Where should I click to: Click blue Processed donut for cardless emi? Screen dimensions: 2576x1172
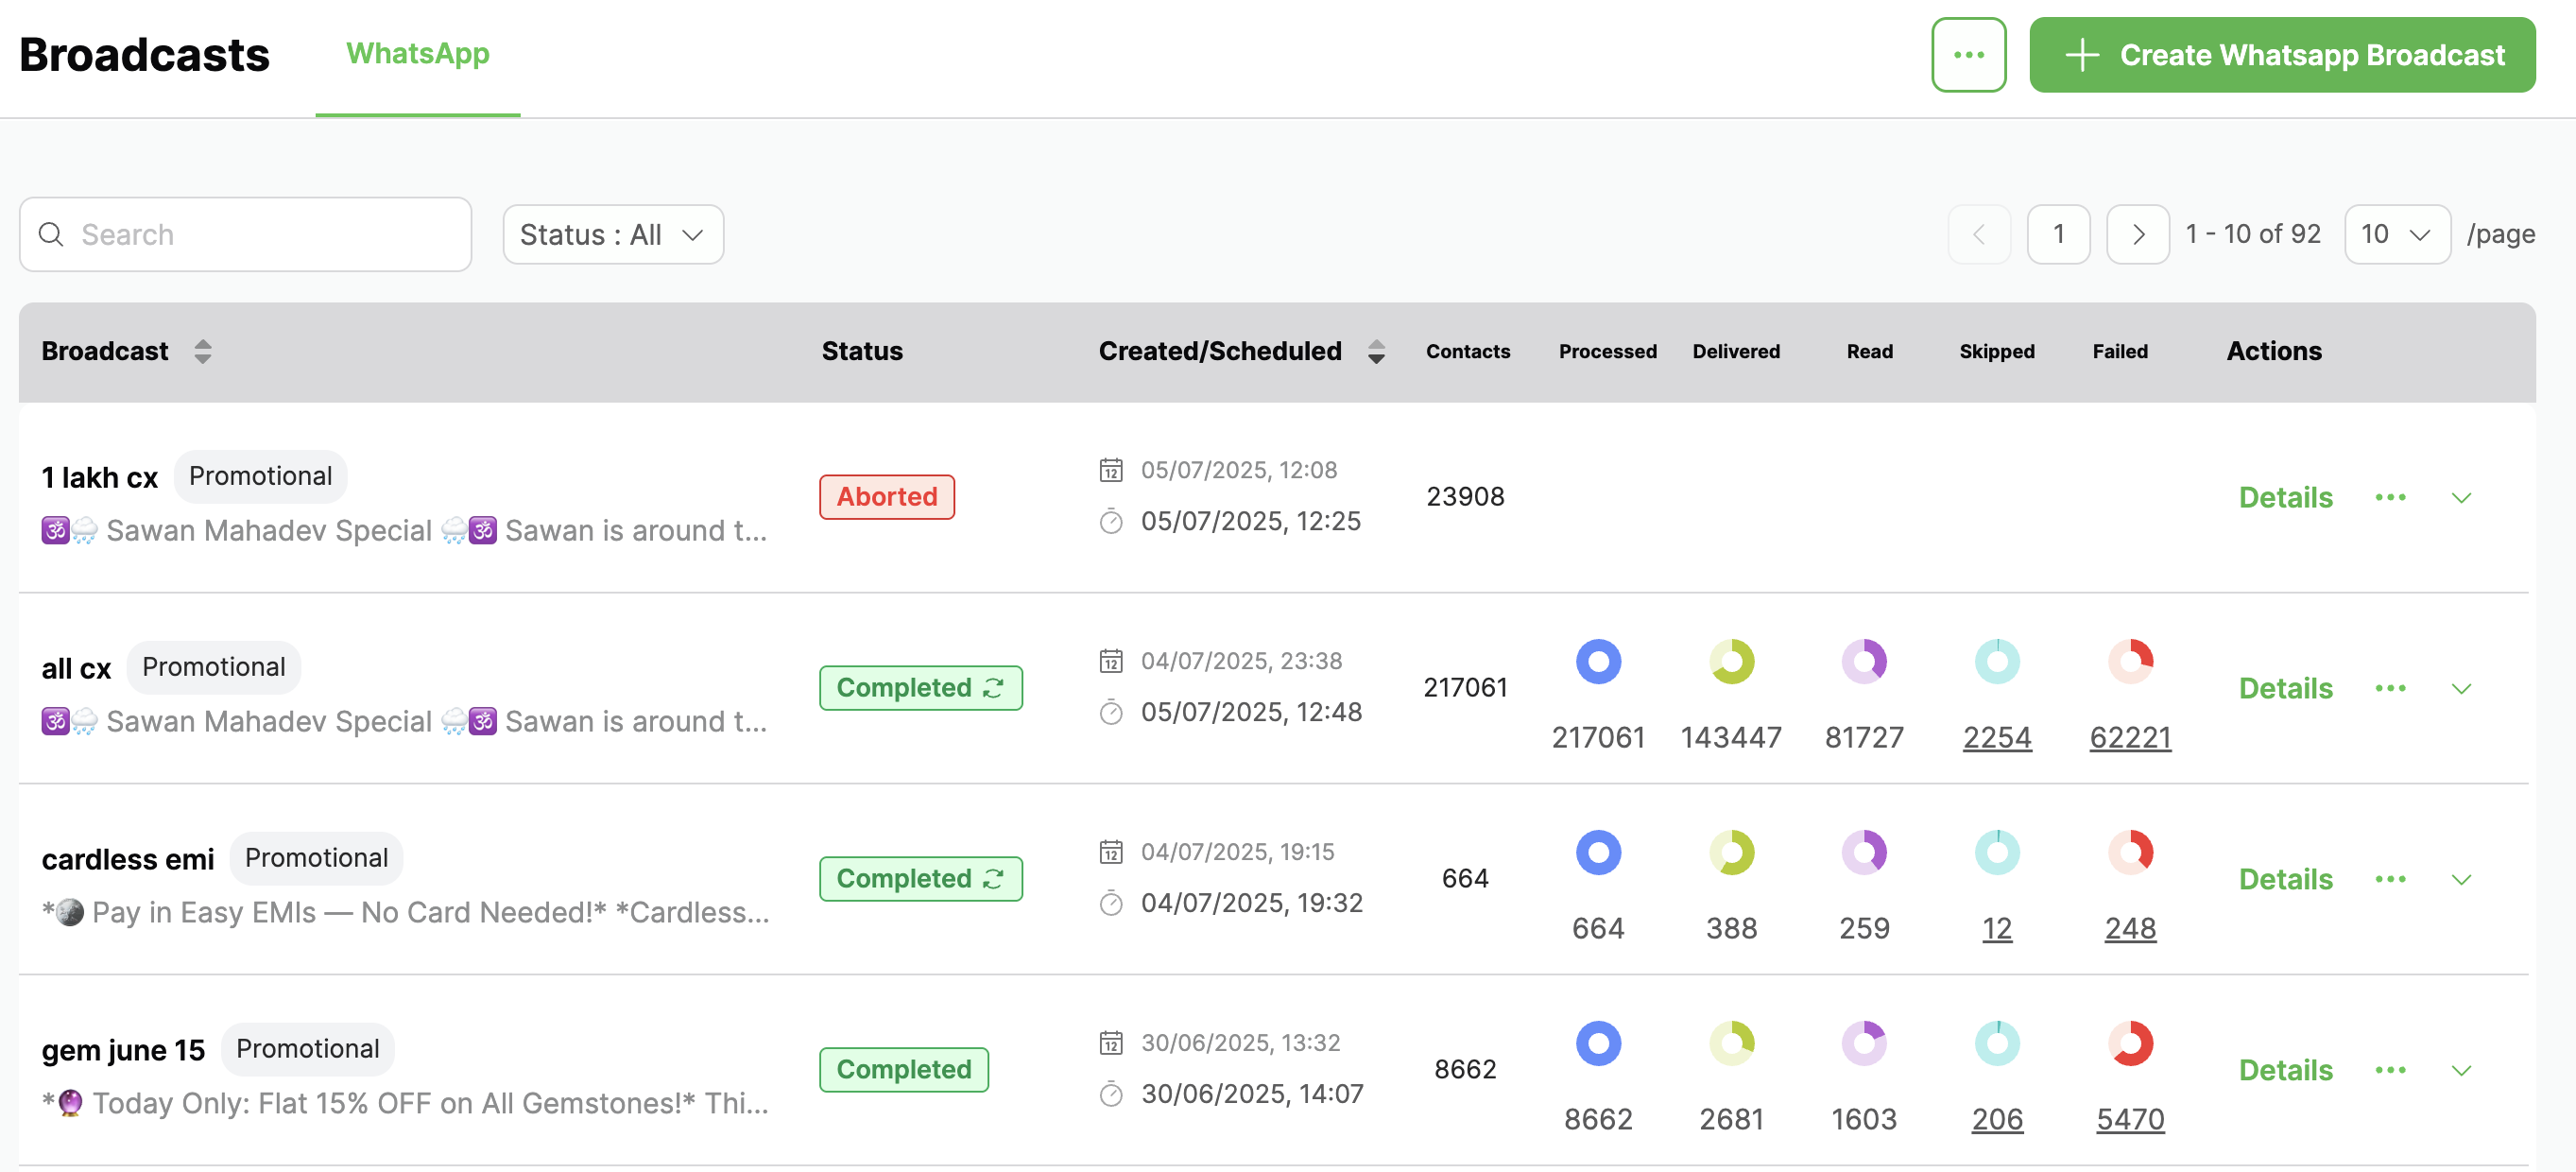(x=1597, y=853)
